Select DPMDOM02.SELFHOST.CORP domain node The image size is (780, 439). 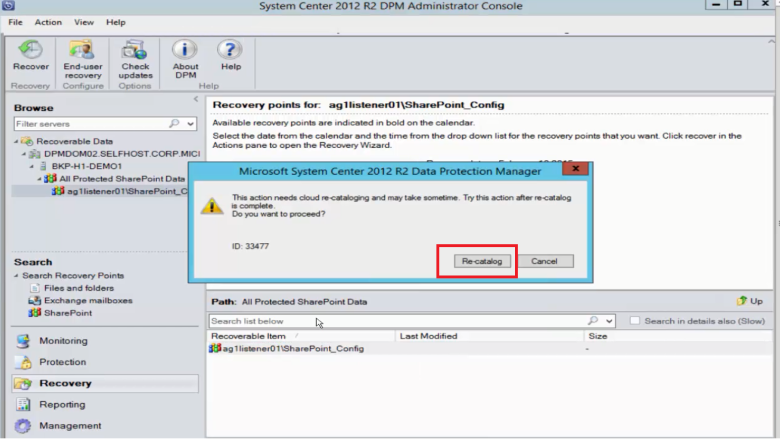click(121, 154)
